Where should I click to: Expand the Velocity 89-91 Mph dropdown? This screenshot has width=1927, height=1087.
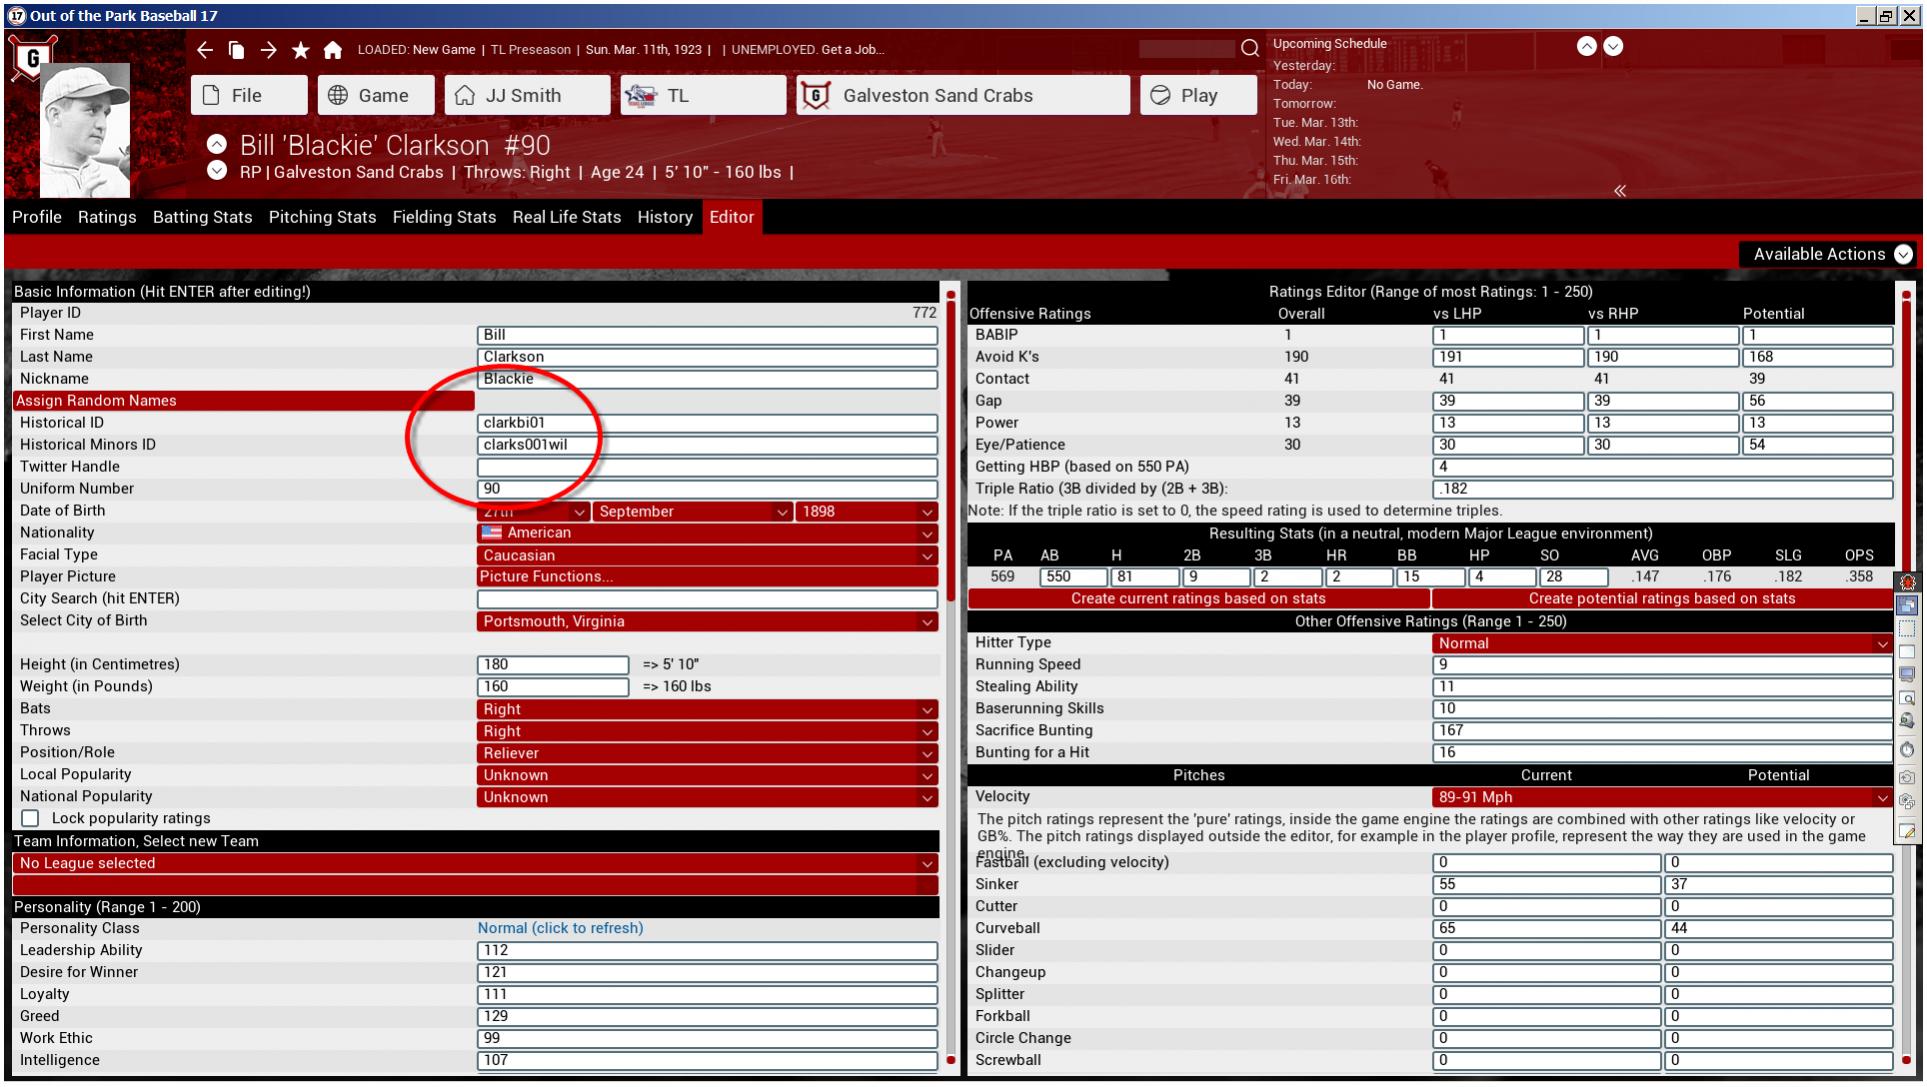click(x=1662, y=797)
